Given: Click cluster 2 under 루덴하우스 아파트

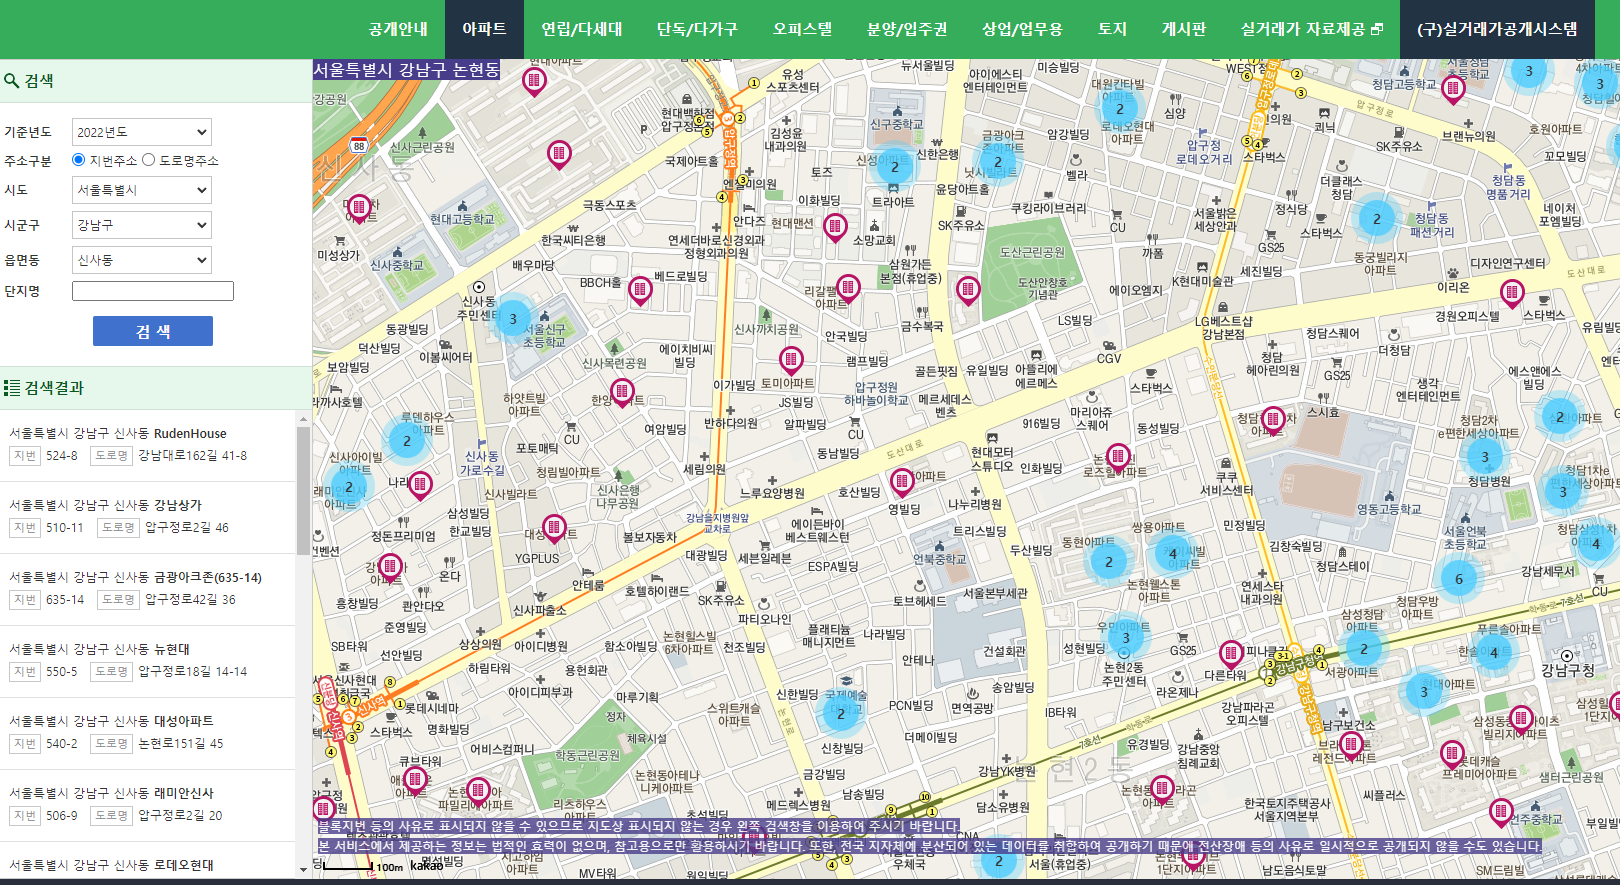Looking at the screenshot, I should (407, 440).
